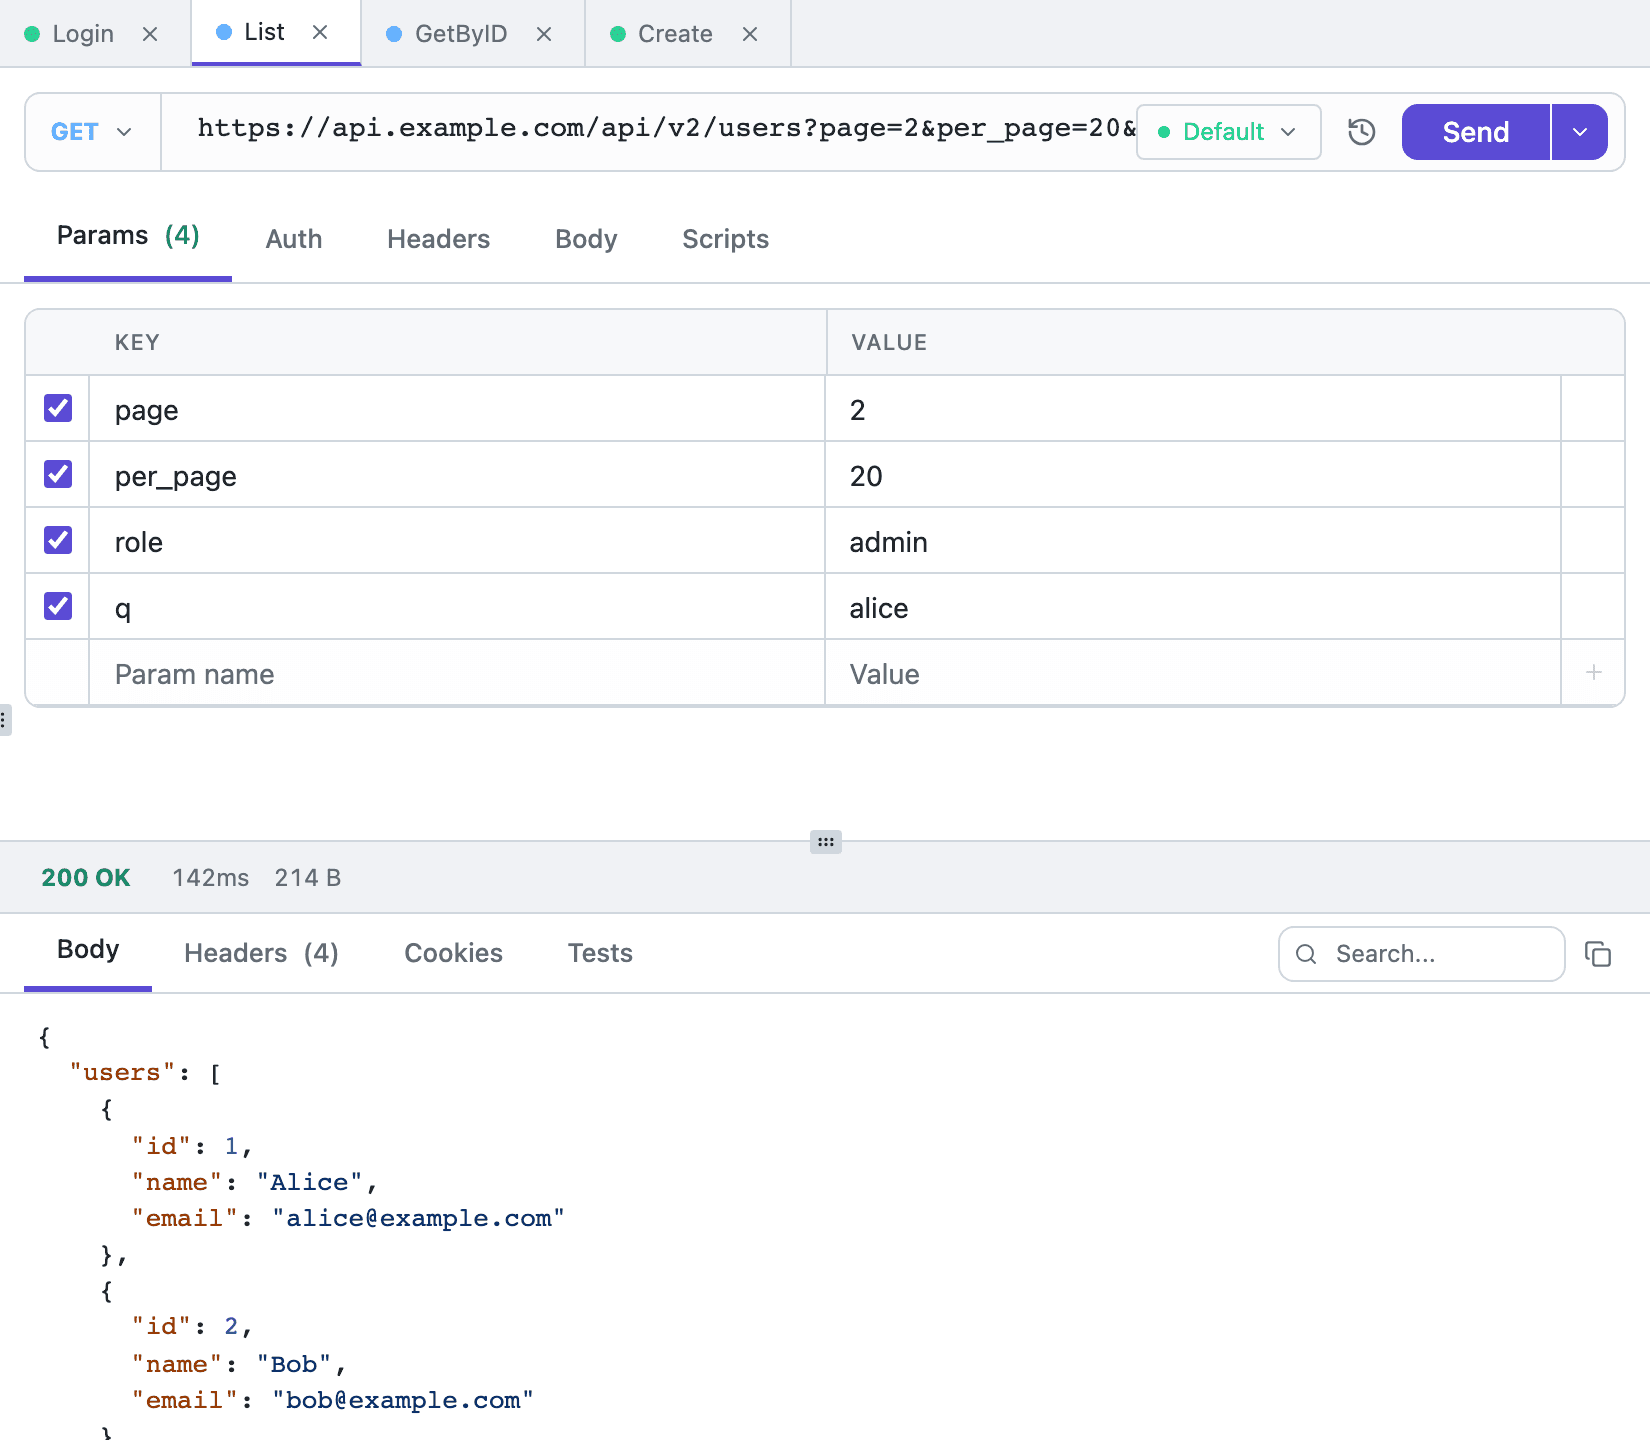Click the 'per_page' key cell
Viewport: 1650px width, 1440px height.
(x=457, y=476)
